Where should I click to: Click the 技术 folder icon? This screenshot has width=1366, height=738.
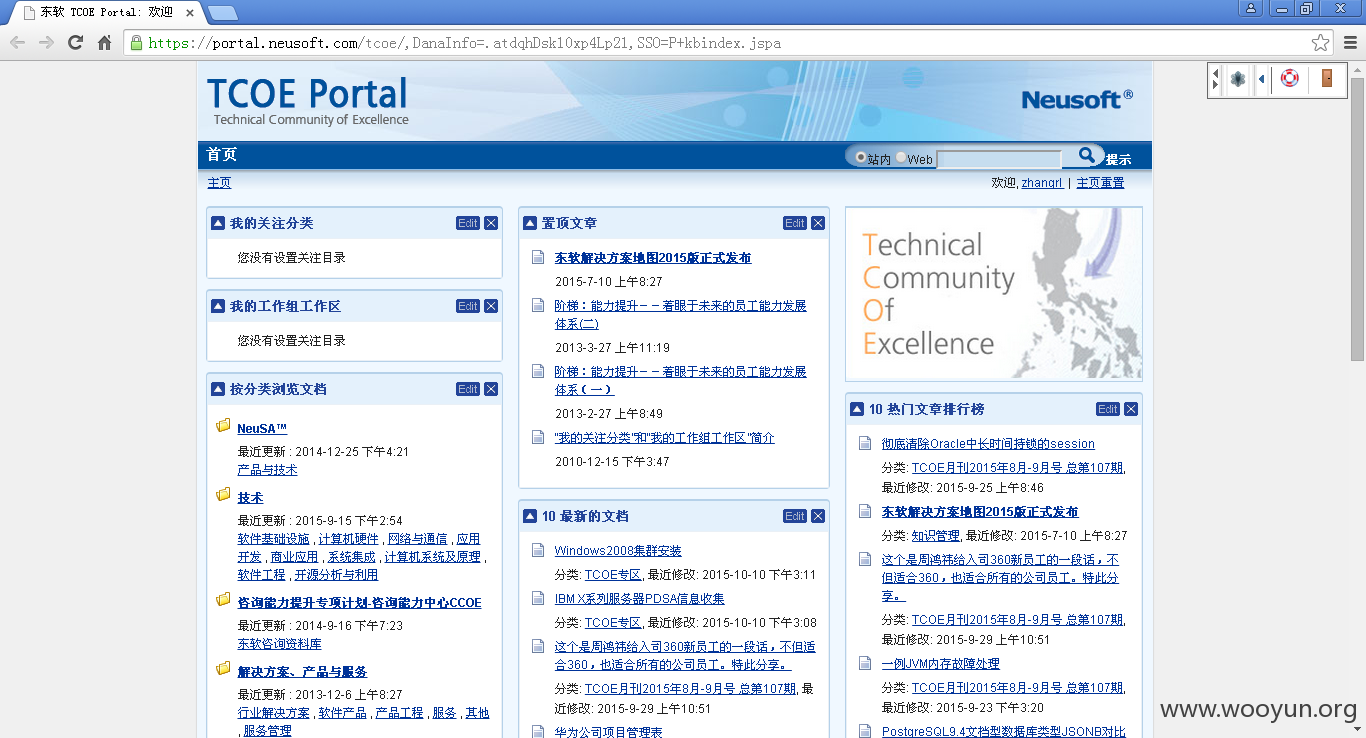pyautogui.click(x=224, y=495)
